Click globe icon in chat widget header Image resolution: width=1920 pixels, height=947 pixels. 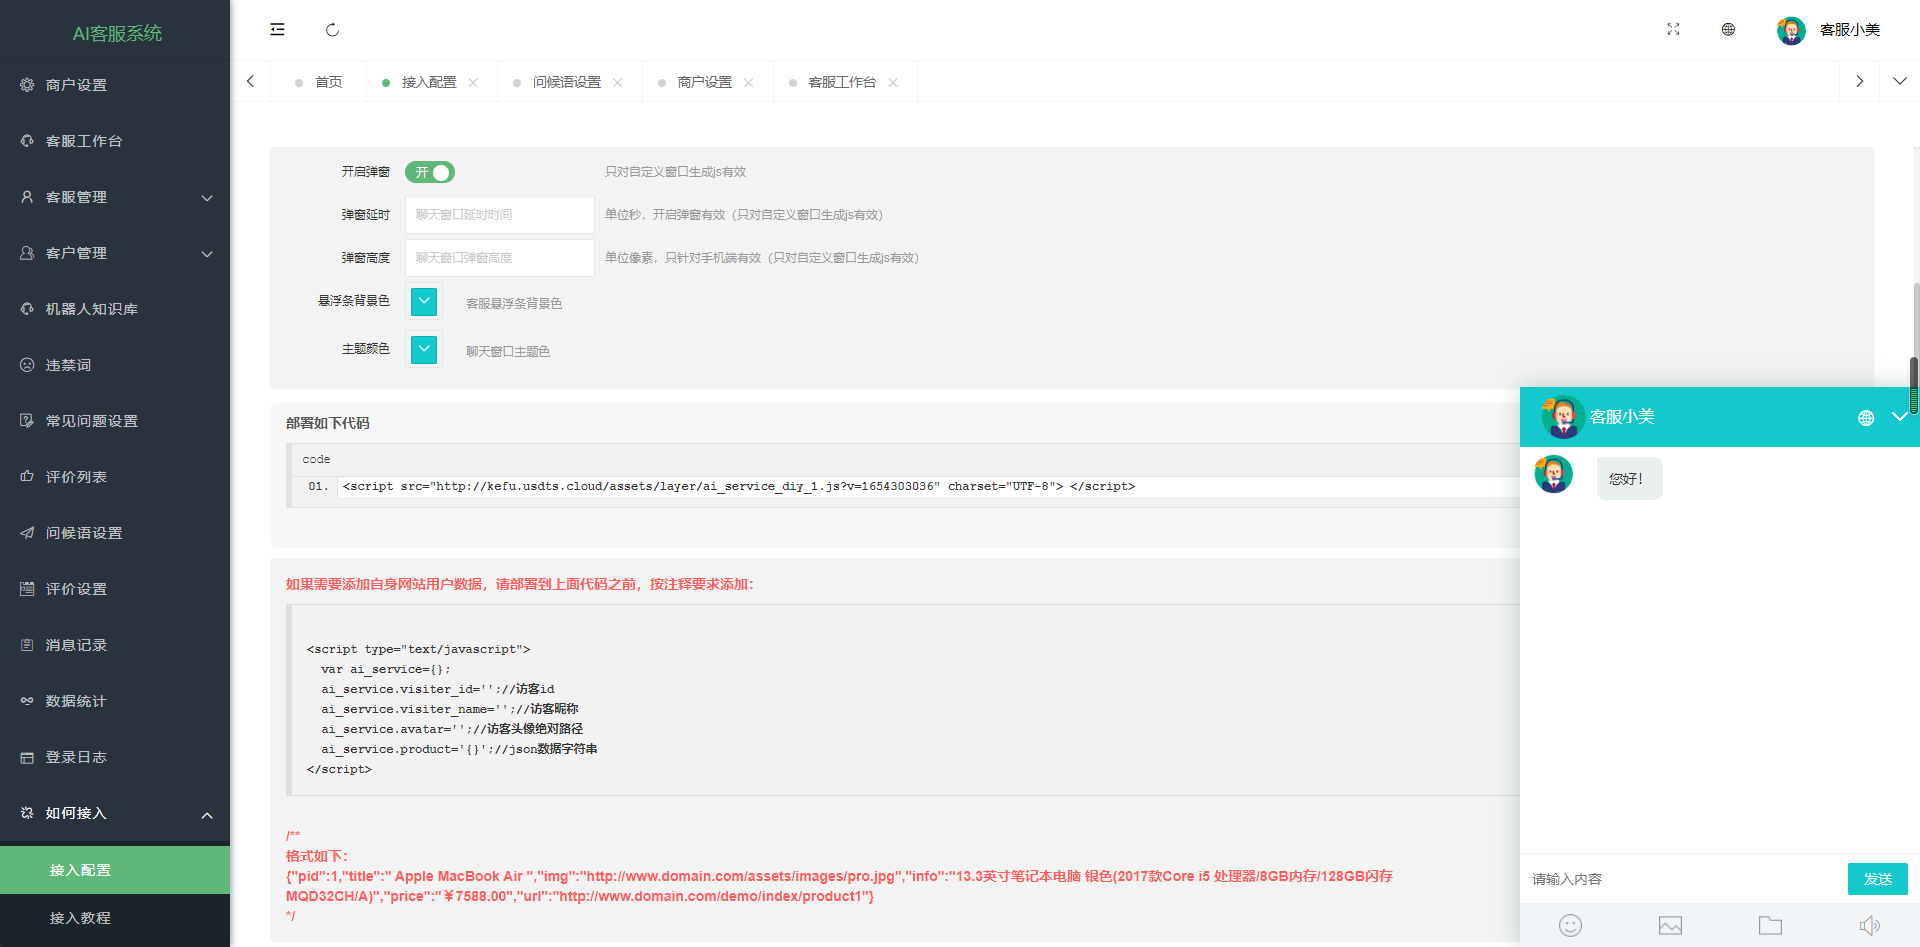click(1866, 418)
